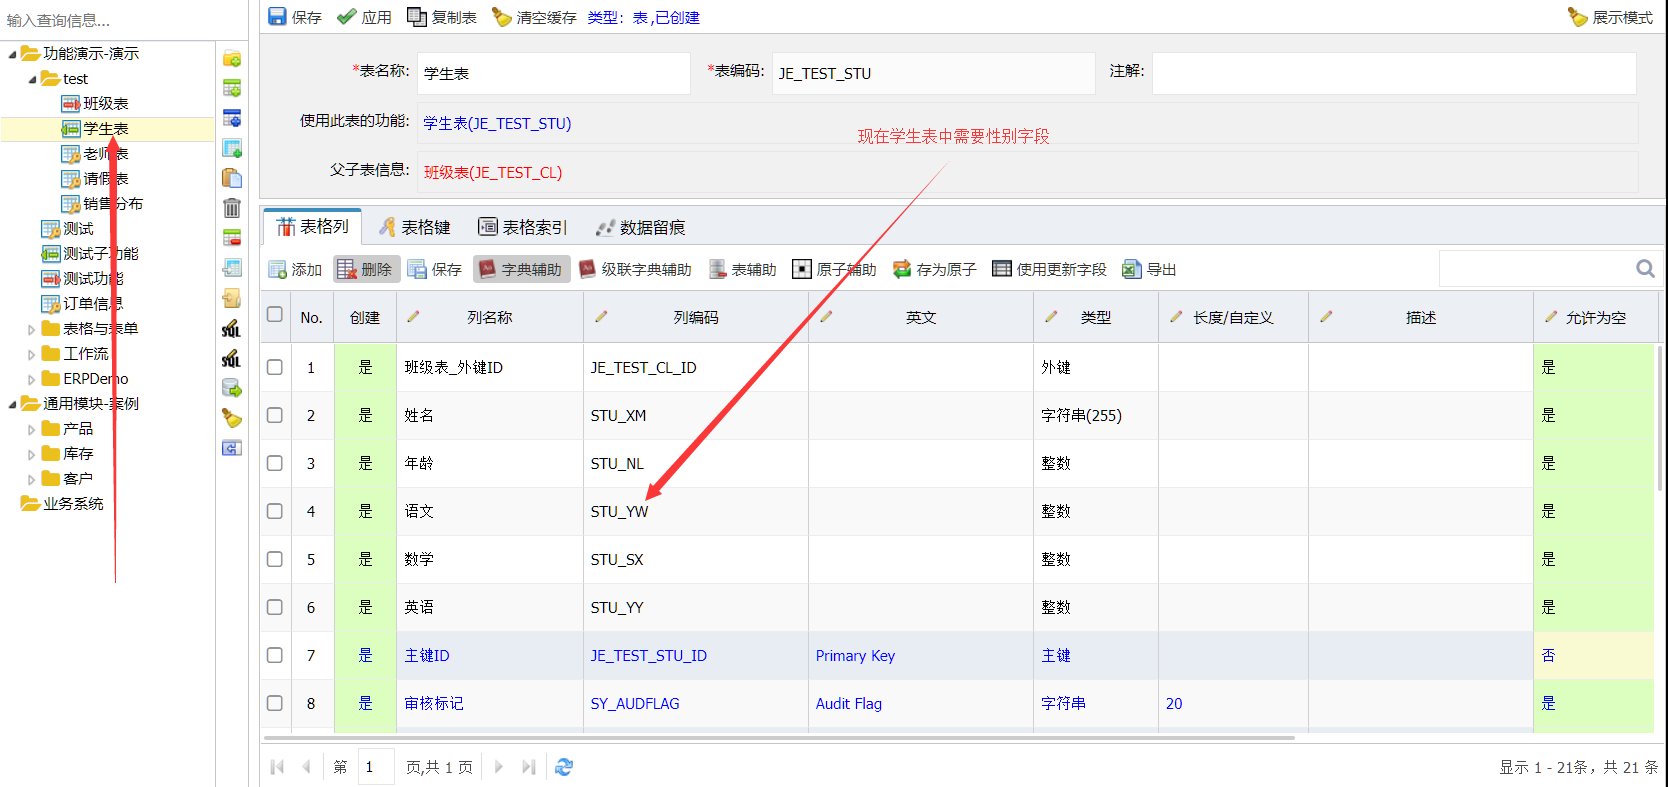Open 字典辅助 dictionary helper

click(x=521, y=269)
